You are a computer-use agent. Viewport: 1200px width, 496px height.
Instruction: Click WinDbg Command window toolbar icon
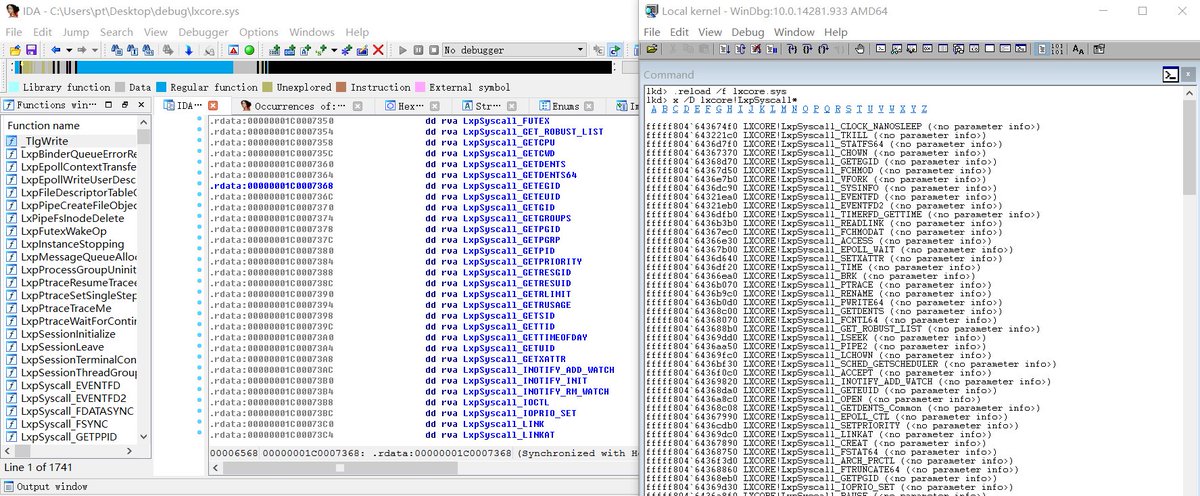880,49
